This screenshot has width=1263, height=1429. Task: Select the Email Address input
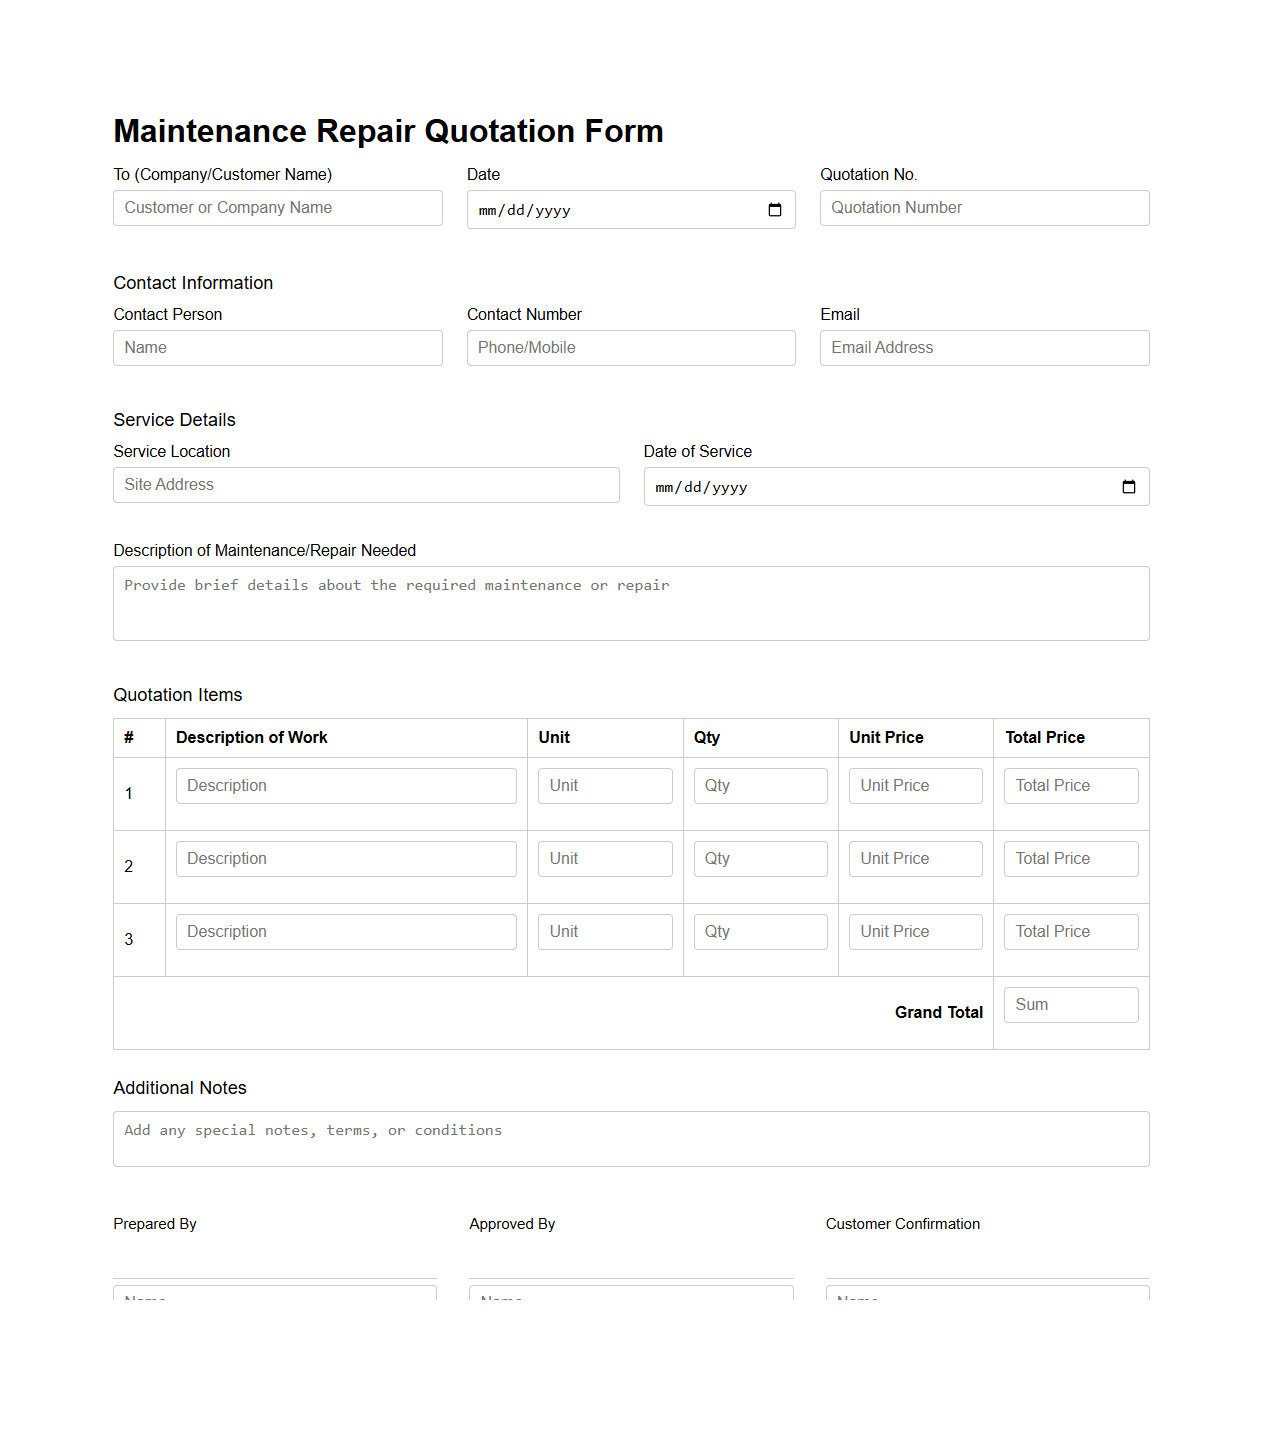pyautogui.click(x=983, y=347)
